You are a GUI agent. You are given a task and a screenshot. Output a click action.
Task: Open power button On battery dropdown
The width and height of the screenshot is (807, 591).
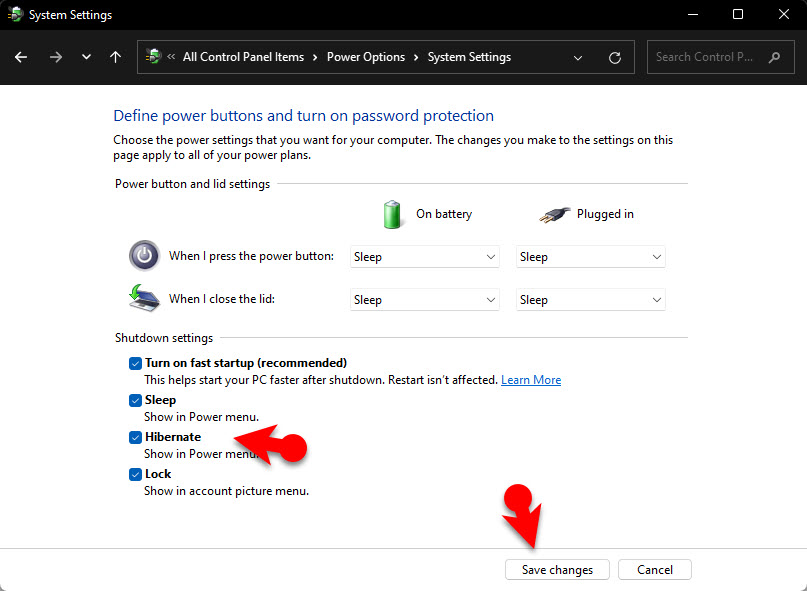425,257
